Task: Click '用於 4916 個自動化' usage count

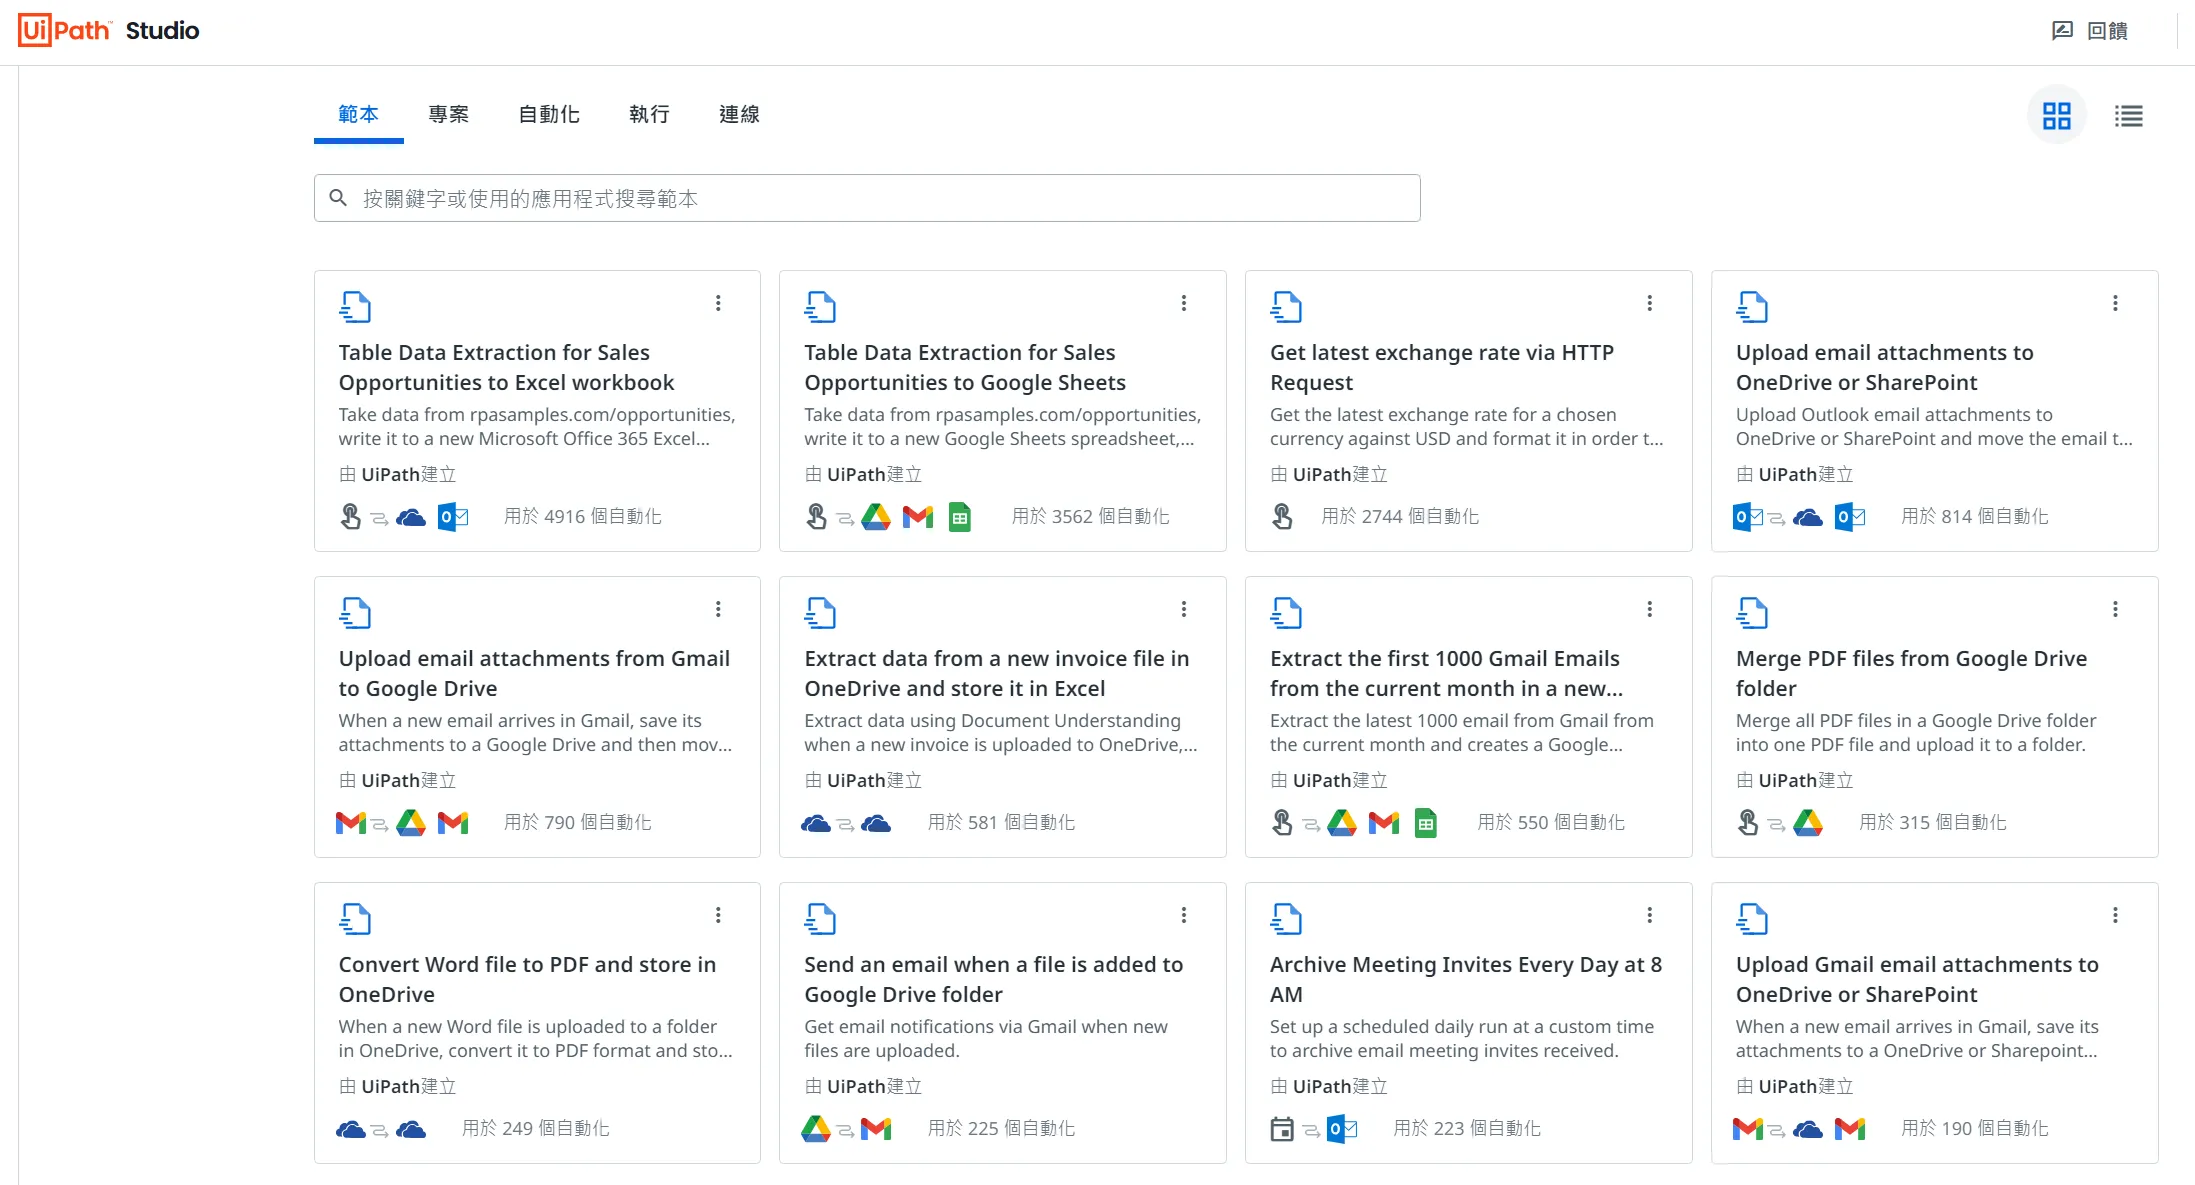Action: (x=583, y=517)
